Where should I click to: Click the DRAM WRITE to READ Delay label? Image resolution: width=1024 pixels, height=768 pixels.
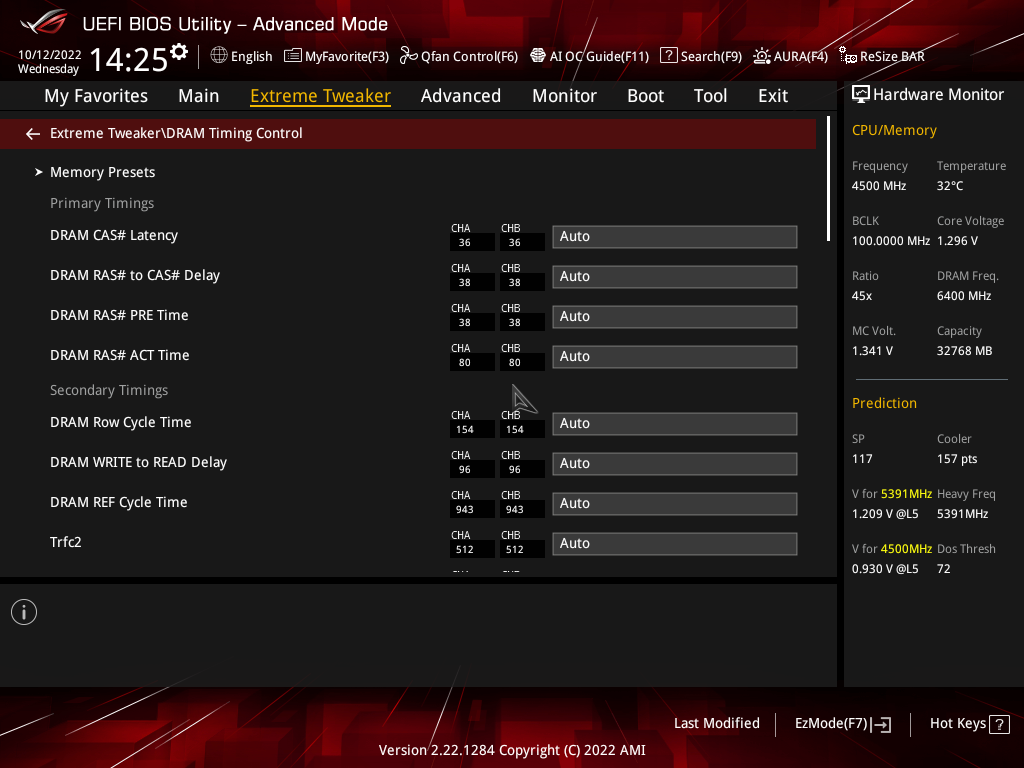138,462
